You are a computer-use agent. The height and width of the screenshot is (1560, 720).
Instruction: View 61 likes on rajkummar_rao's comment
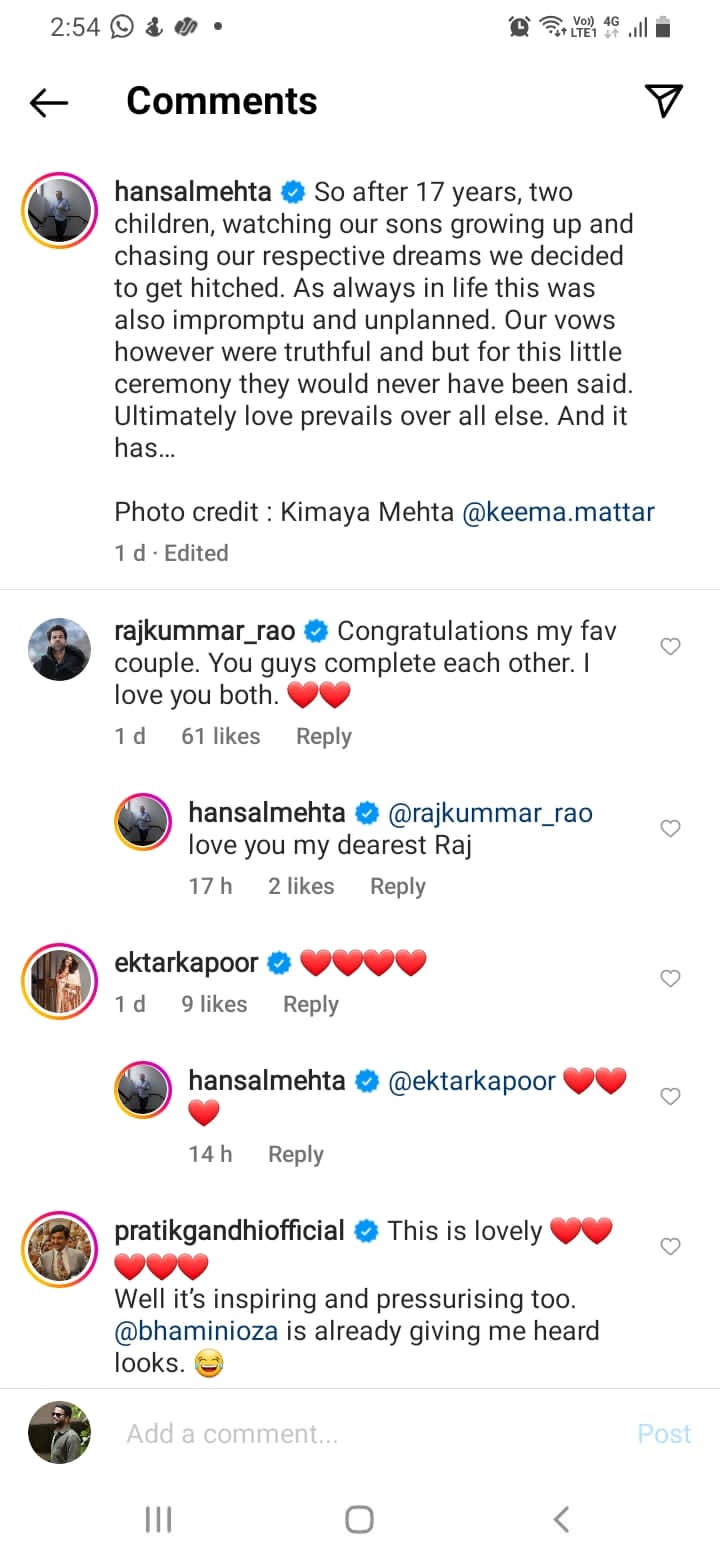220,736
